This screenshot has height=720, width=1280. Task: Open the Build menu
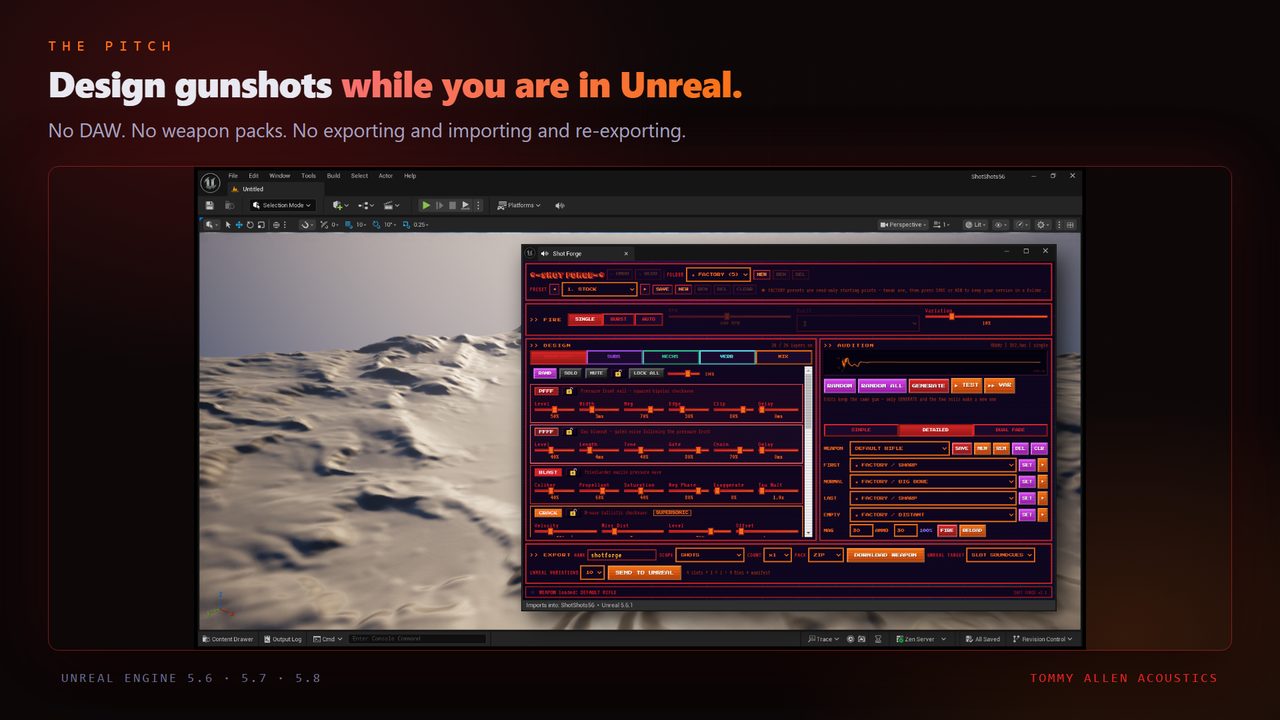[x=334, y=176]
